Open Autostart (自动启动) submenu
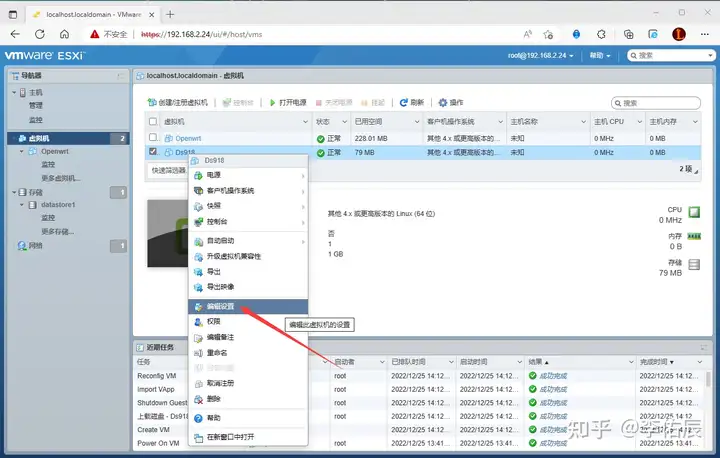The width and height of the screenshot is (720, 458). [248, 241]
